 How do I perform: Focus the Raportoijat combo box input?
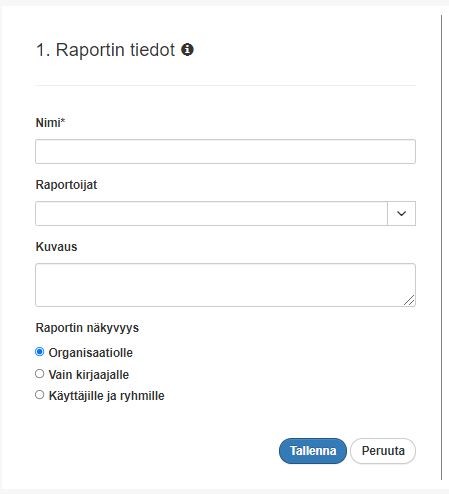[211, 213]
